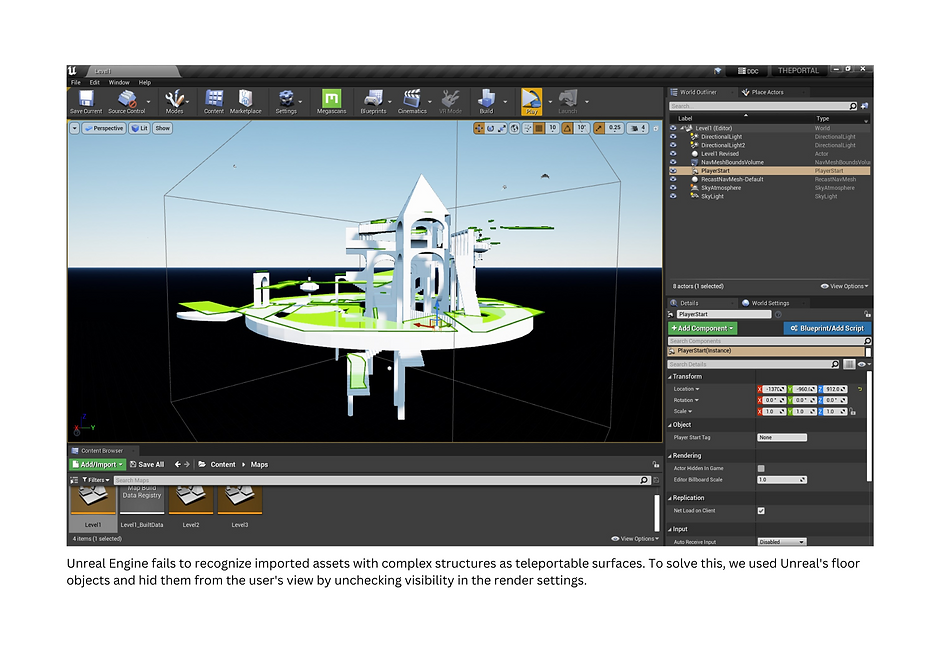The height and width of the screenshot is (662, 940).
Task: Click the Outliner add-folder icon beside search
Action: pyautogui.click(x=864, y=106)
